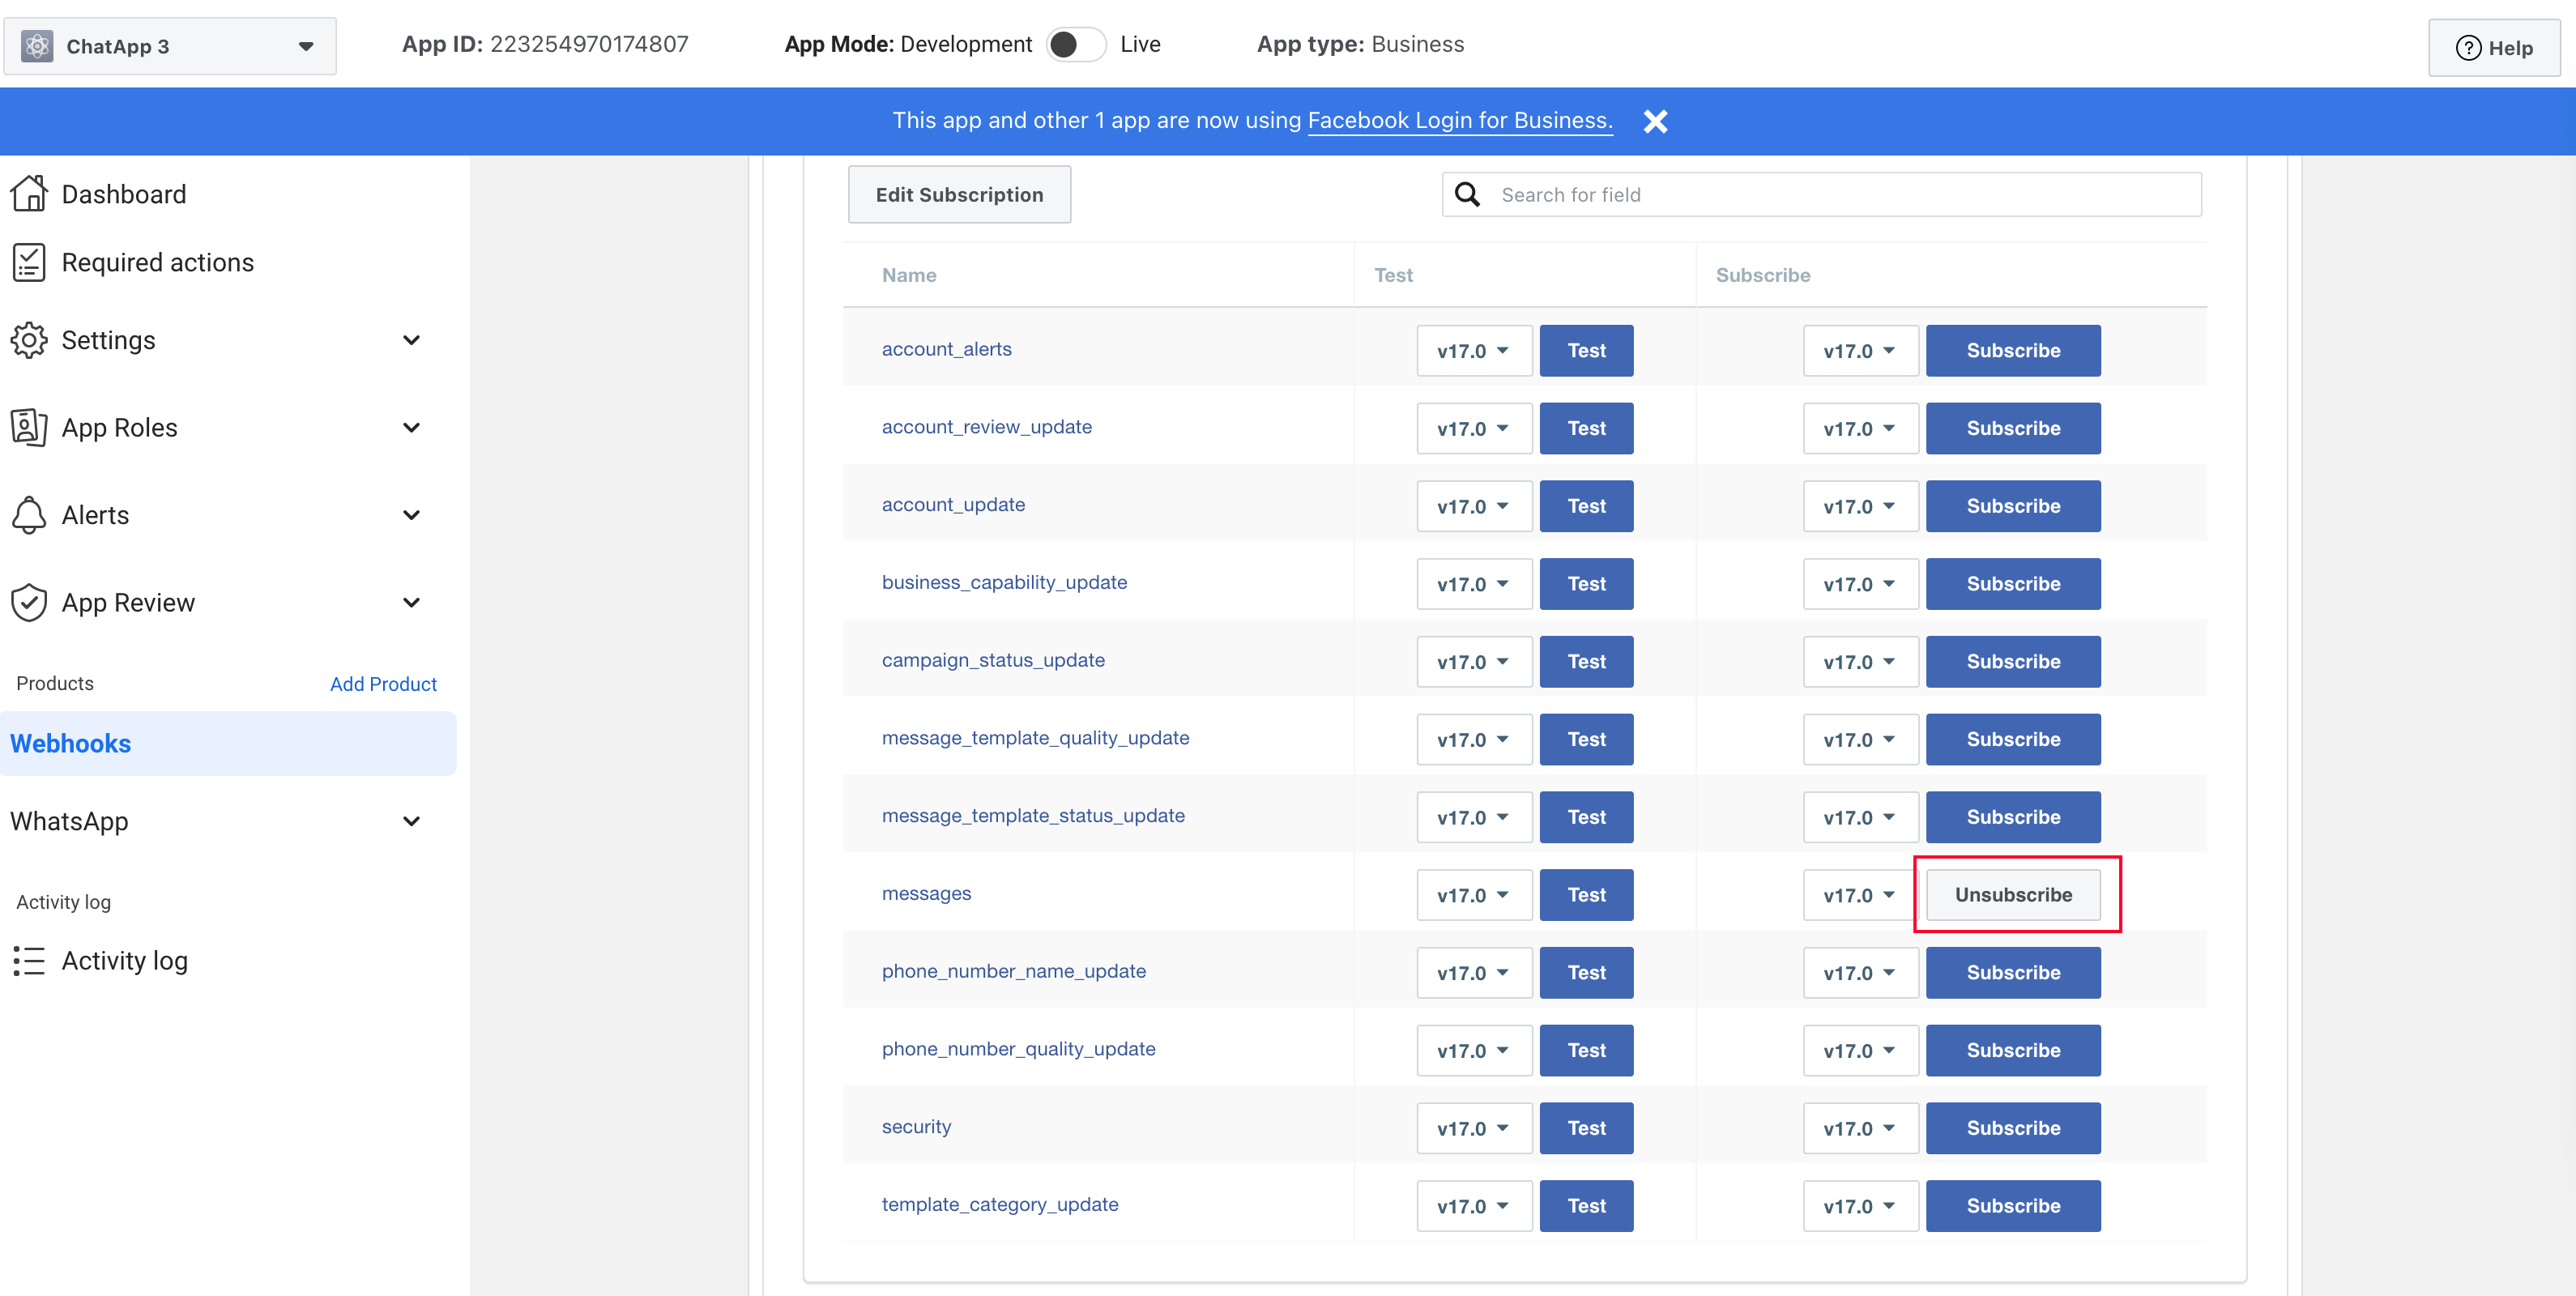Image resolution: width=2576 pixels, height=1296 pixels.
Task: Click the Alerts bell icon
Action: click(29, 515)
